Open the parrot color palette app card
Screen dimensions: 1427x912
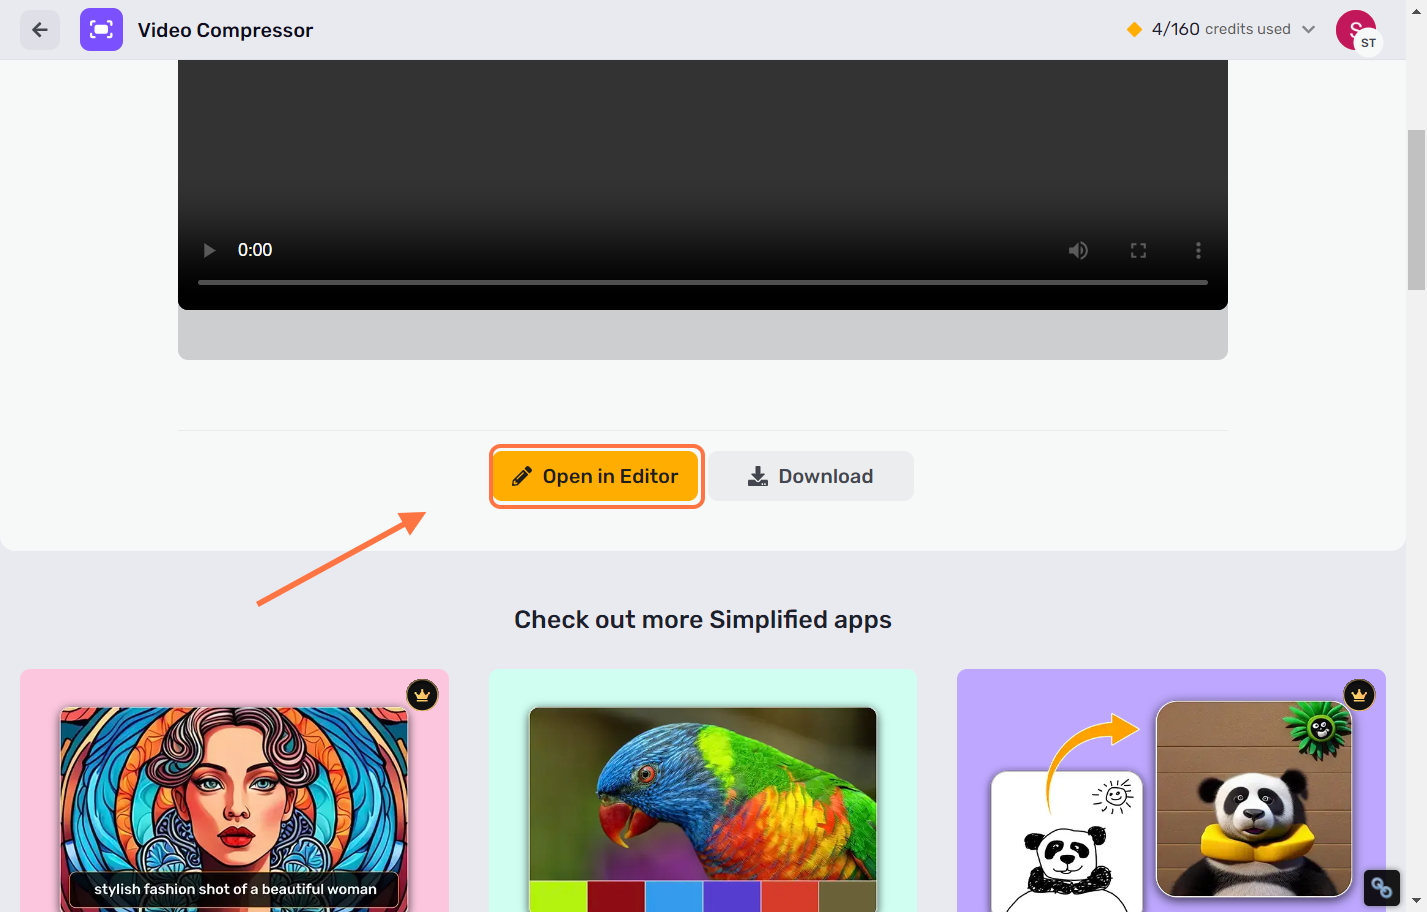tap(703, 790)
